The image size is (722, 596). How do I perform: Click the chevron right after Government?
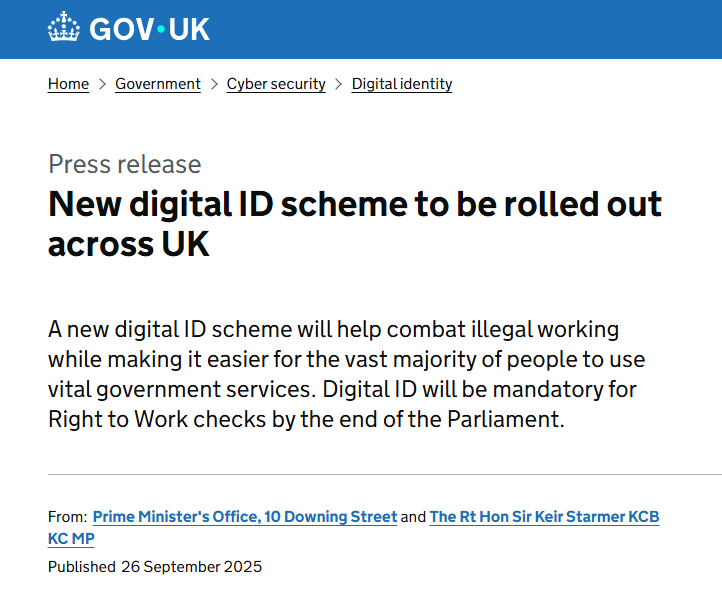(x=214, y=84)
